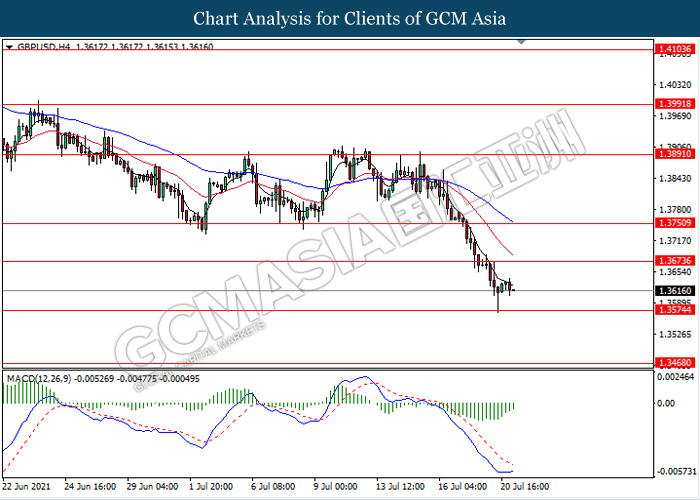Click the 9 Jul 00:00 time label

(335, 486)
